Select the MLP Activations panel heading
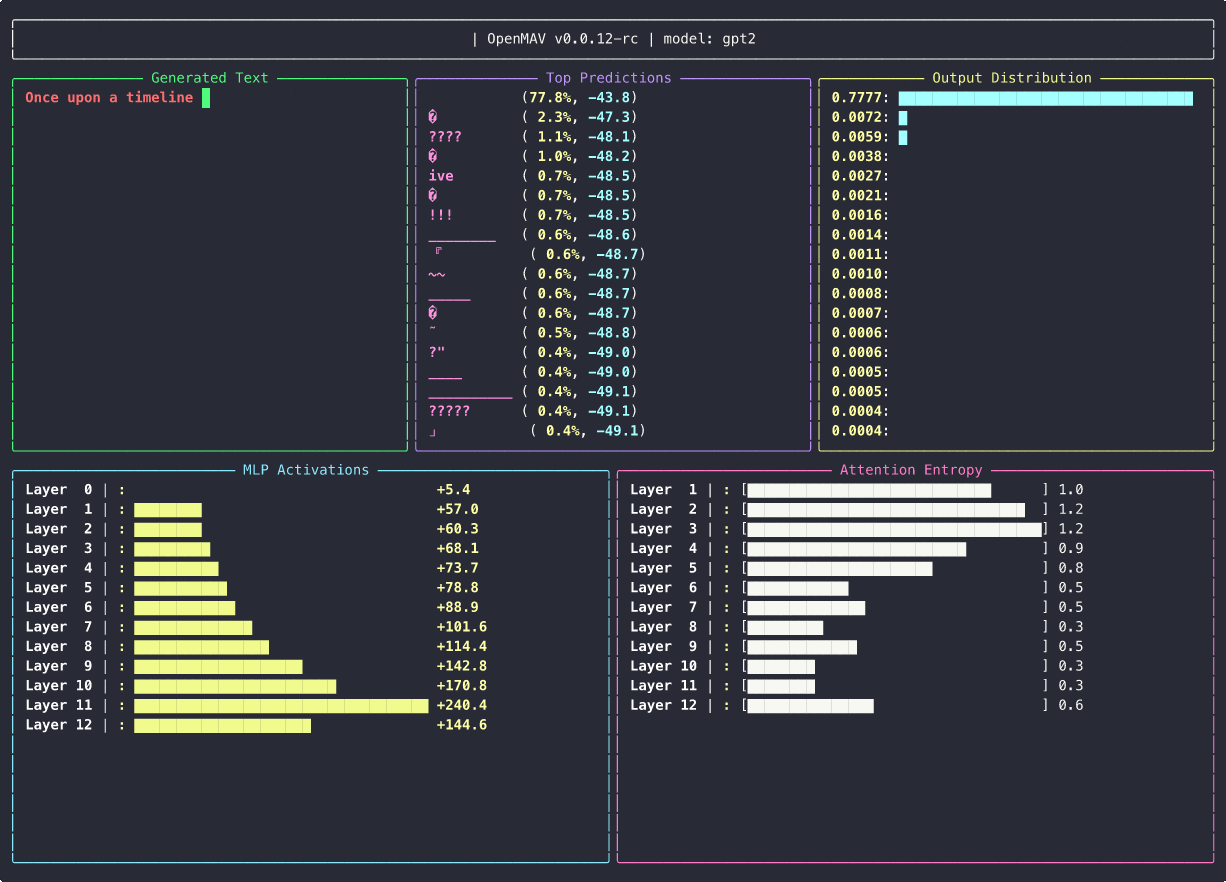This screenshot has height=882, width=1226. coord(305,470)
